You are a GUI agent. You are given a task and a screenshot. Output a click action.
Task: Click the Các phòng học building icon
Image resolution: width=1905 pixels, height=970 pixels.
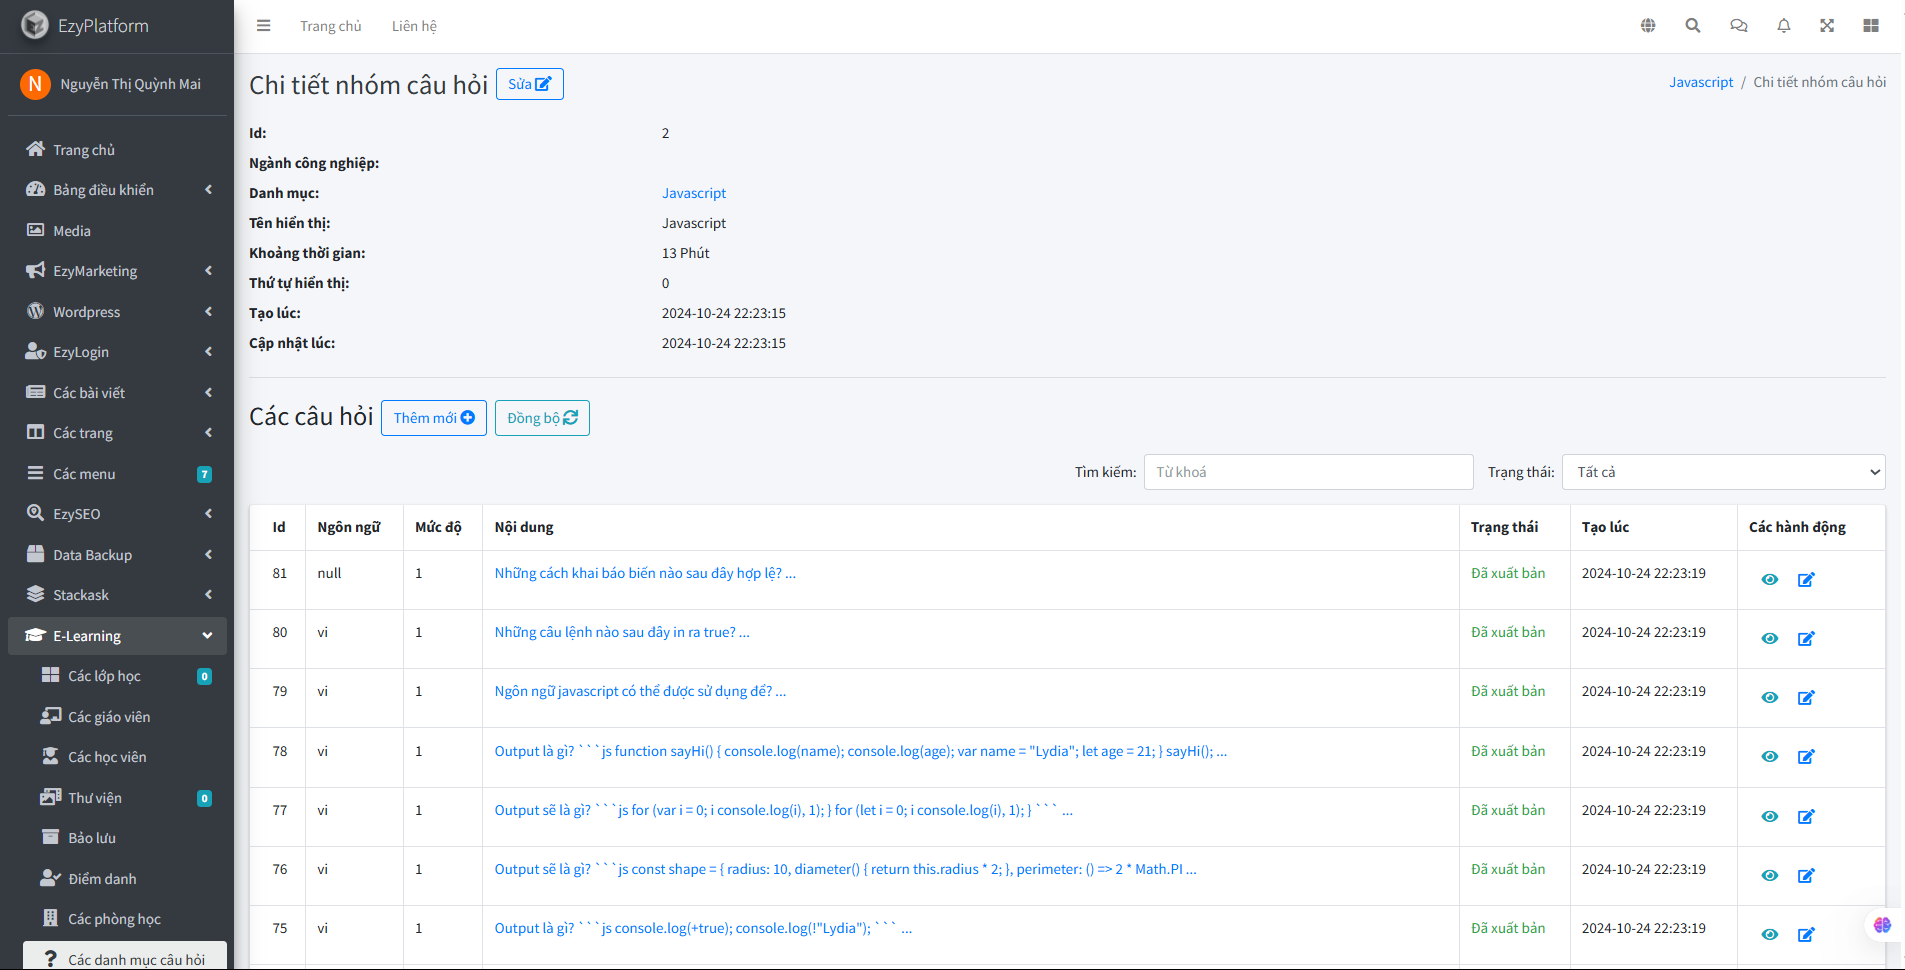pos(50,918)
